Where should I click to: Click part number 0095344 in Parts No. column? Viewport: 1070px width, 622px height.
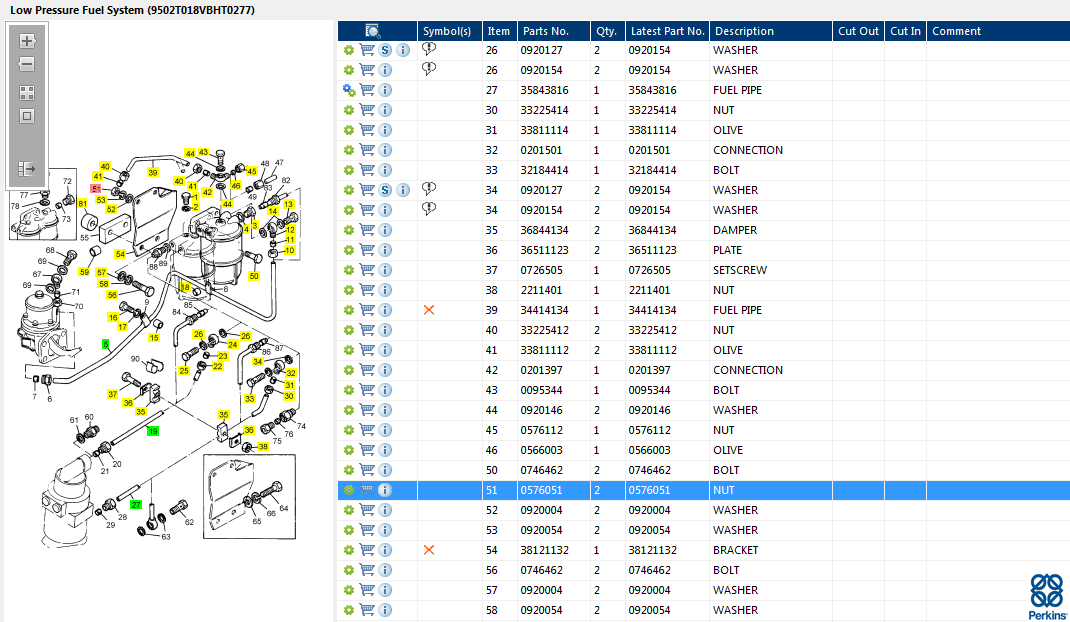541,390
